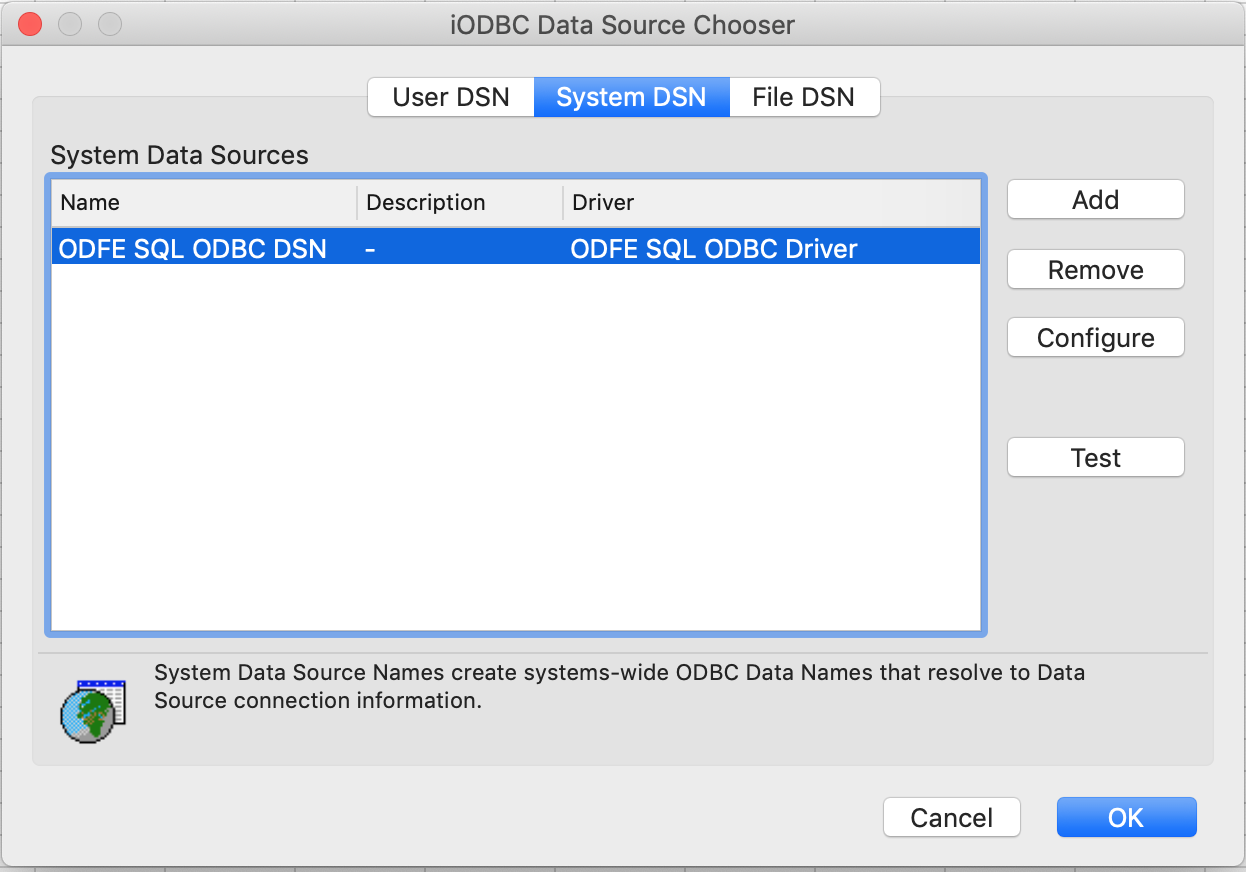Open the File DSN tab
Screen dimensions: 1246x872
804,97
